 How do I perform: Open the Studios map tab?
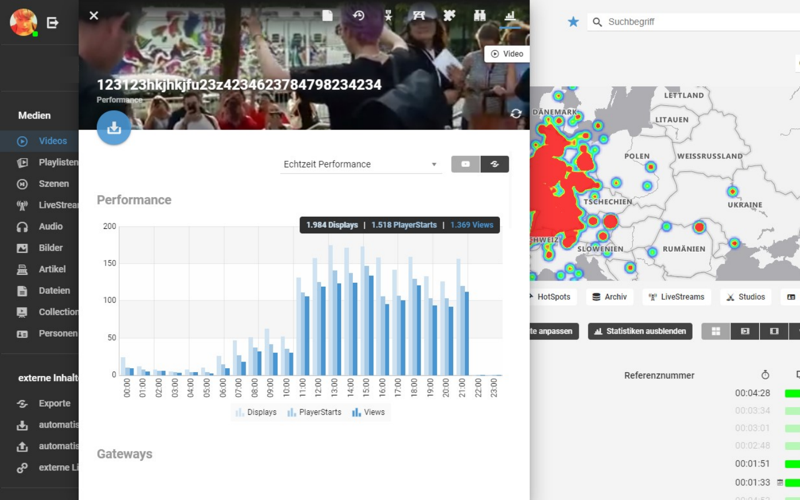tap(745, 297)
